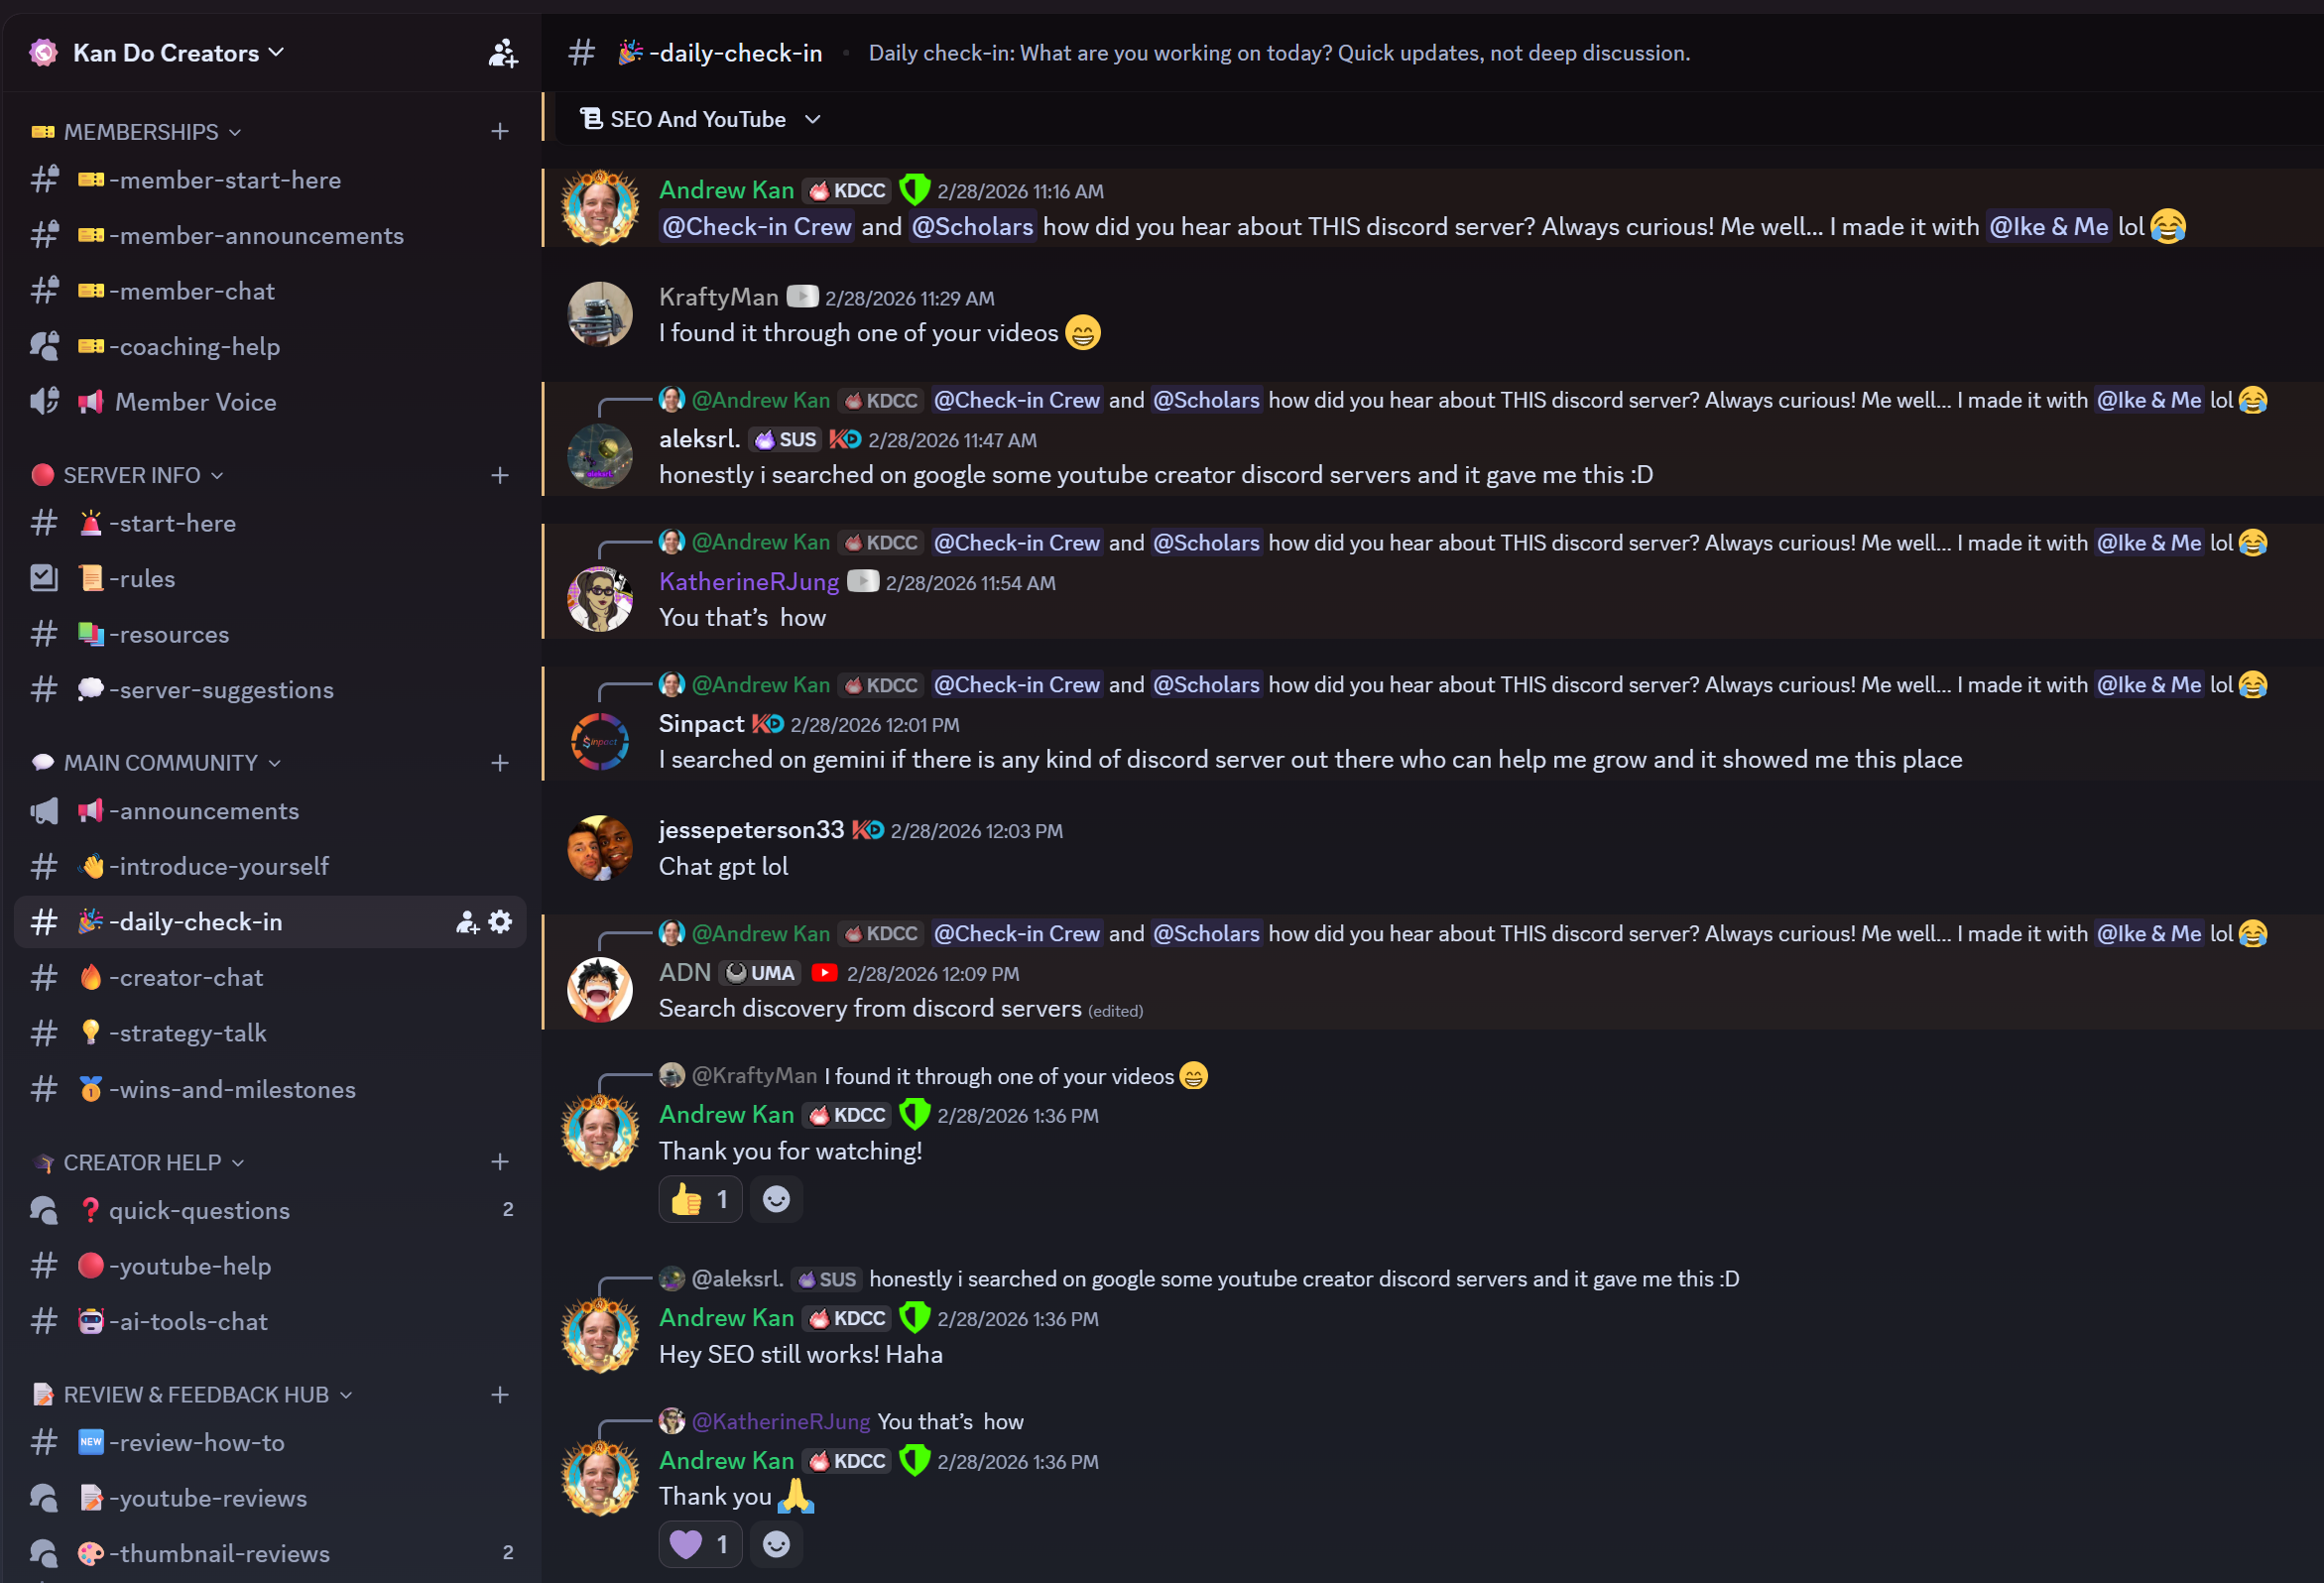Open the creator-chat channel
The height and width of the screenshot is (1583, 2324).
click(x=186, y=977)
